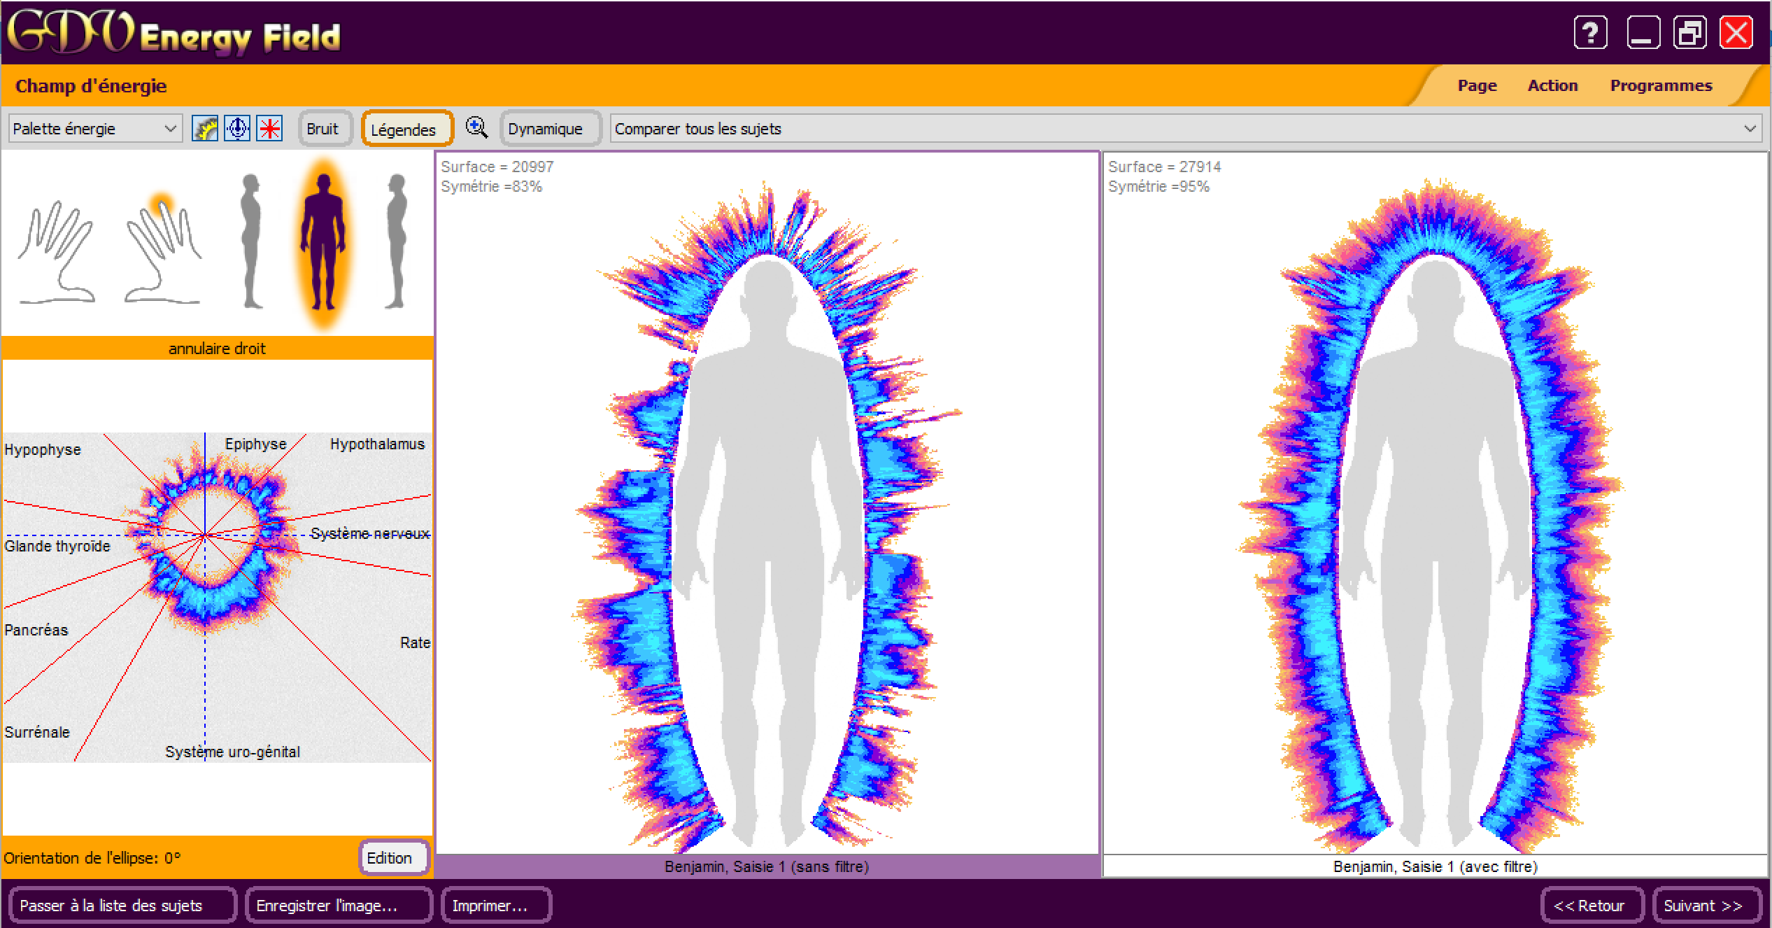Select the front-view body silhouette

click(323, 242)
